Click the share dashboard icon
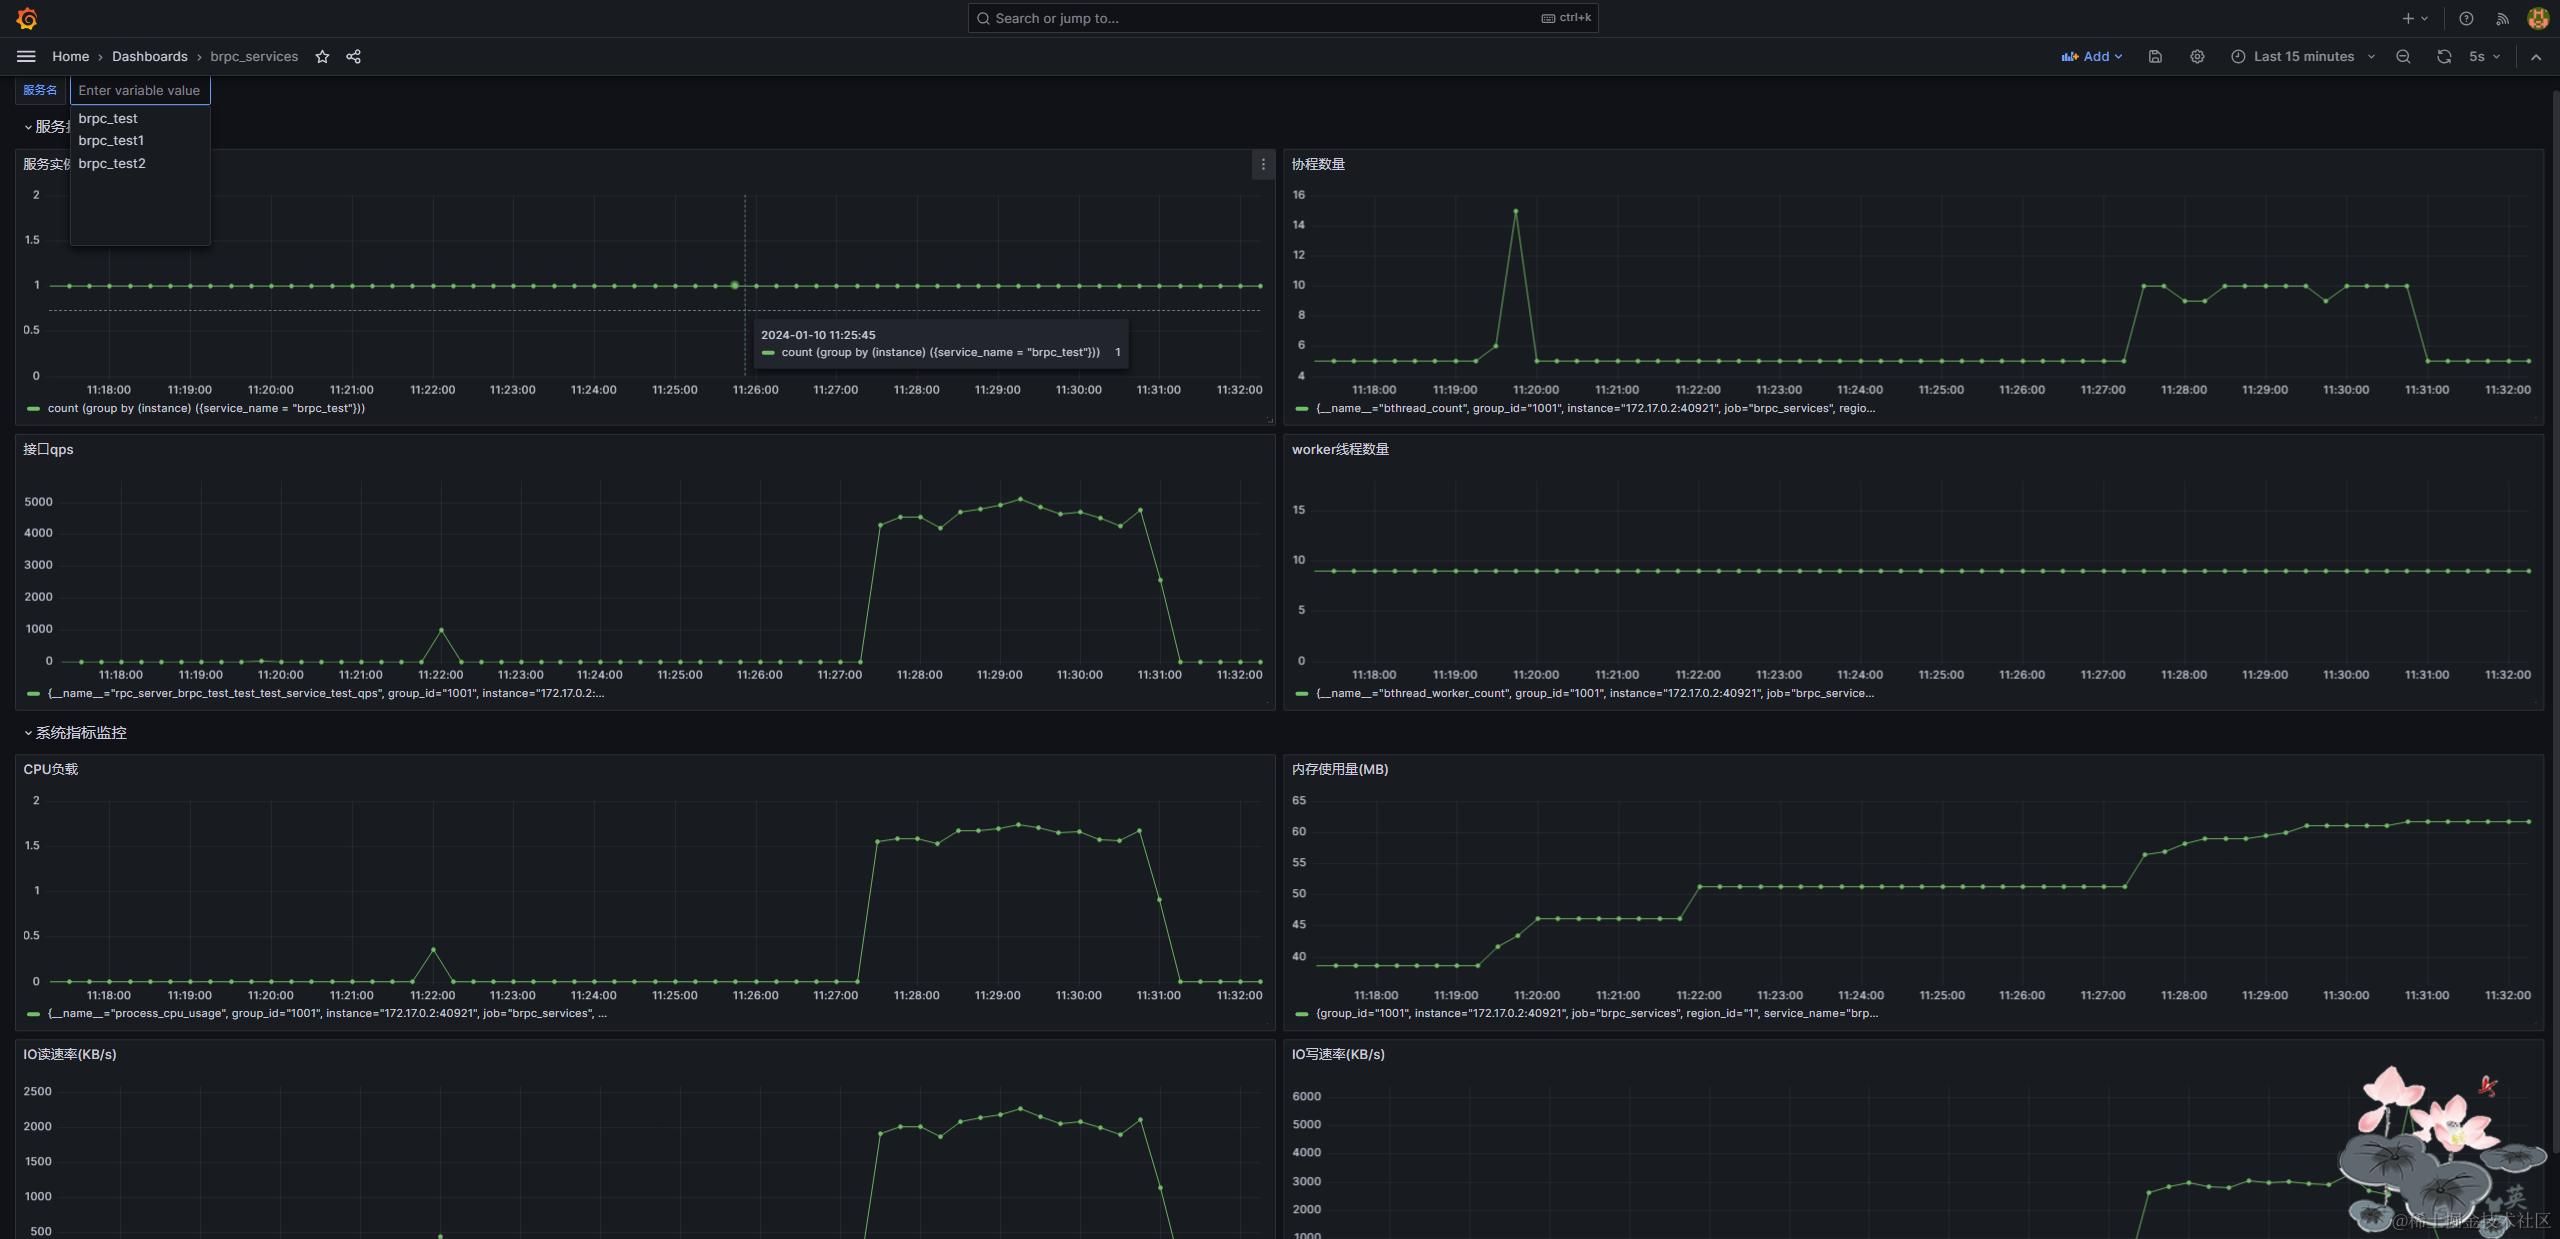Viewport: 2560px width, 1239px height. point(353,57)
